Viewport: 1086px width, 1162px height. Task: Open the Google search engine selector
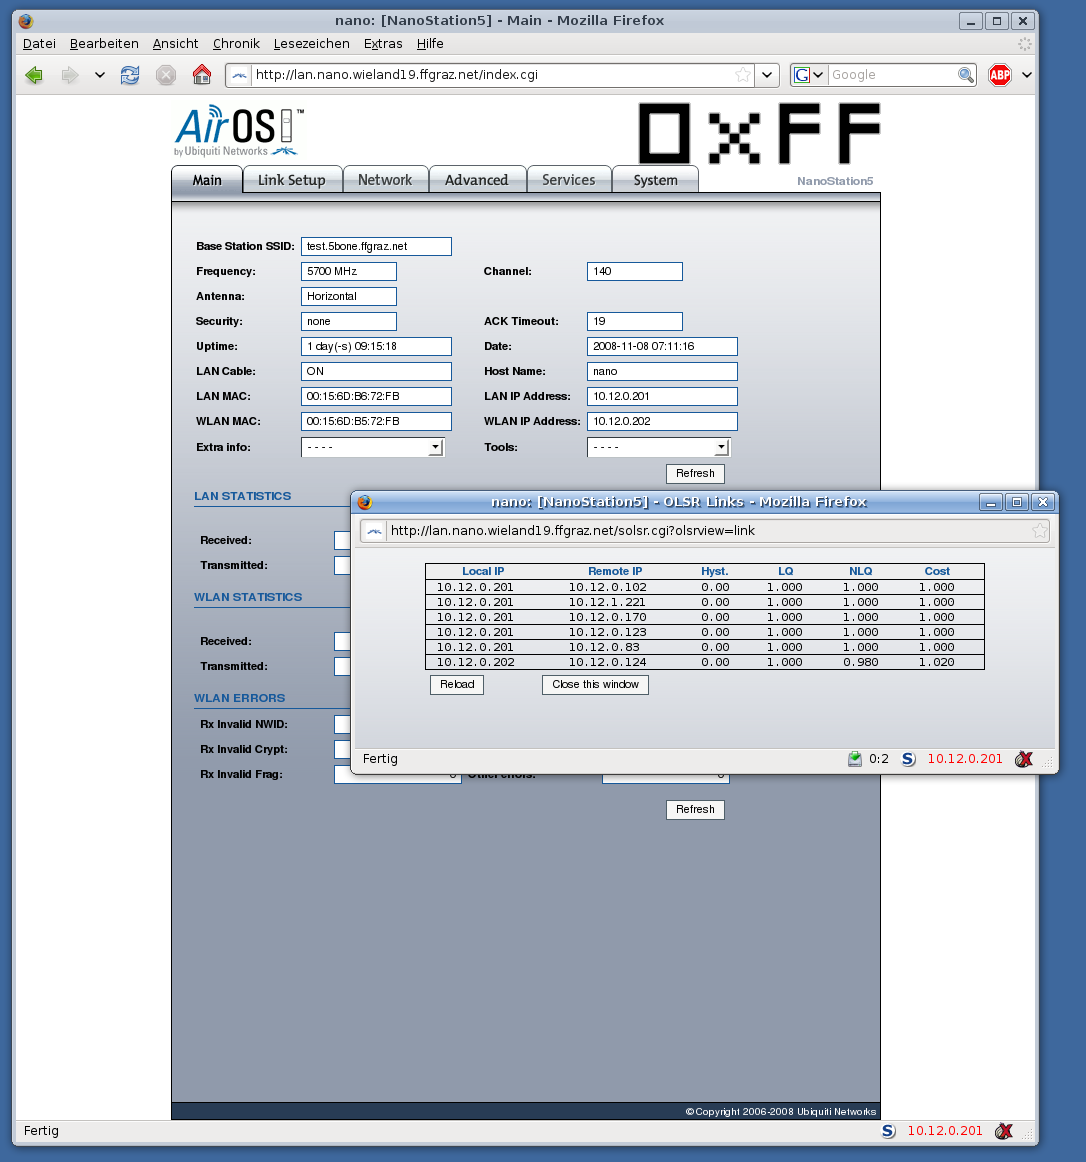click(x=808, y=75)
